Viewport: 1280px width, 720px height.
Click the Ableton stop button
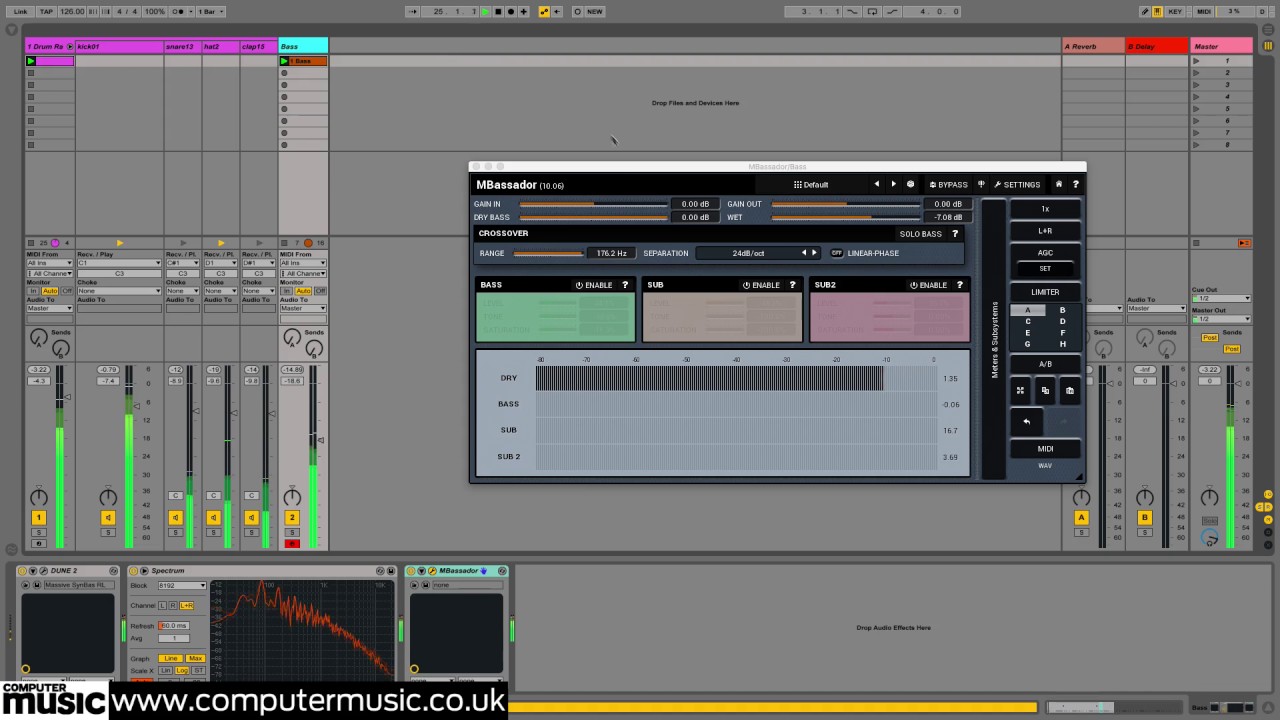click(x=498, y=12)
